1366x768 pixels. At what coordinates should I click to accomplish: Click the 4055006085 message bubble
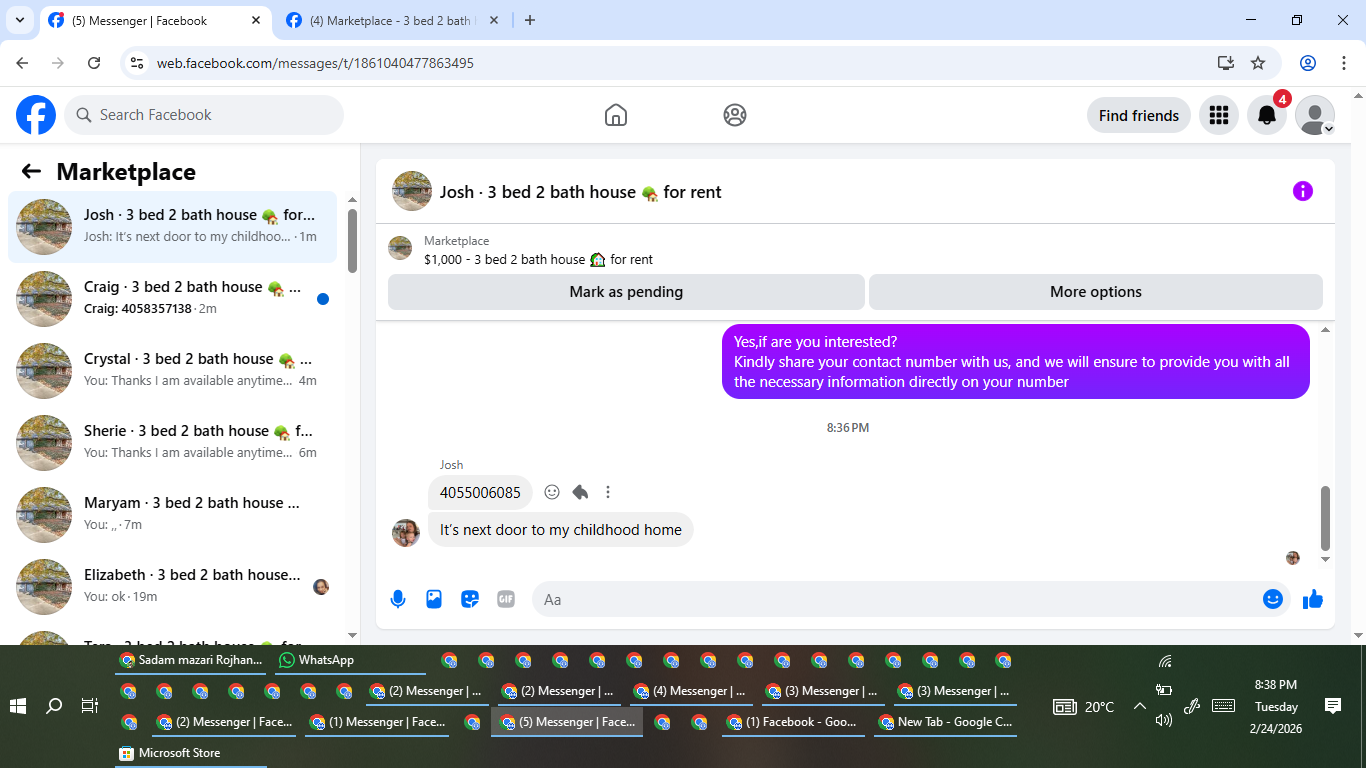480,492
